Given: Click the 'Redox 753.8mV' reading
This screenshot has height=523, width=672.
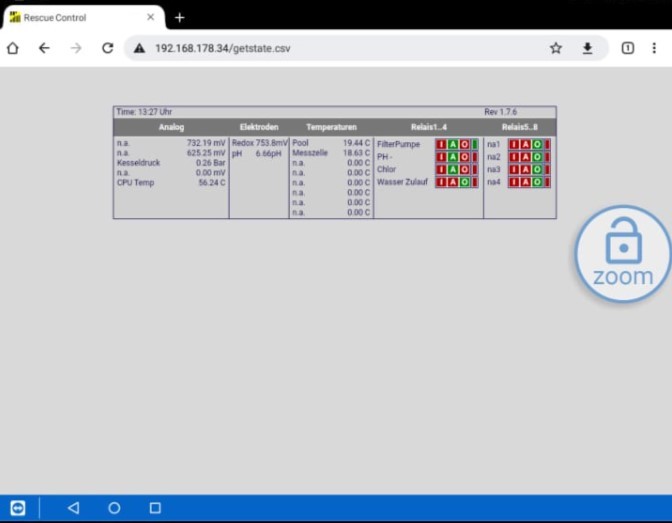Looking at the screenshot, I should (x=260, y=143).
